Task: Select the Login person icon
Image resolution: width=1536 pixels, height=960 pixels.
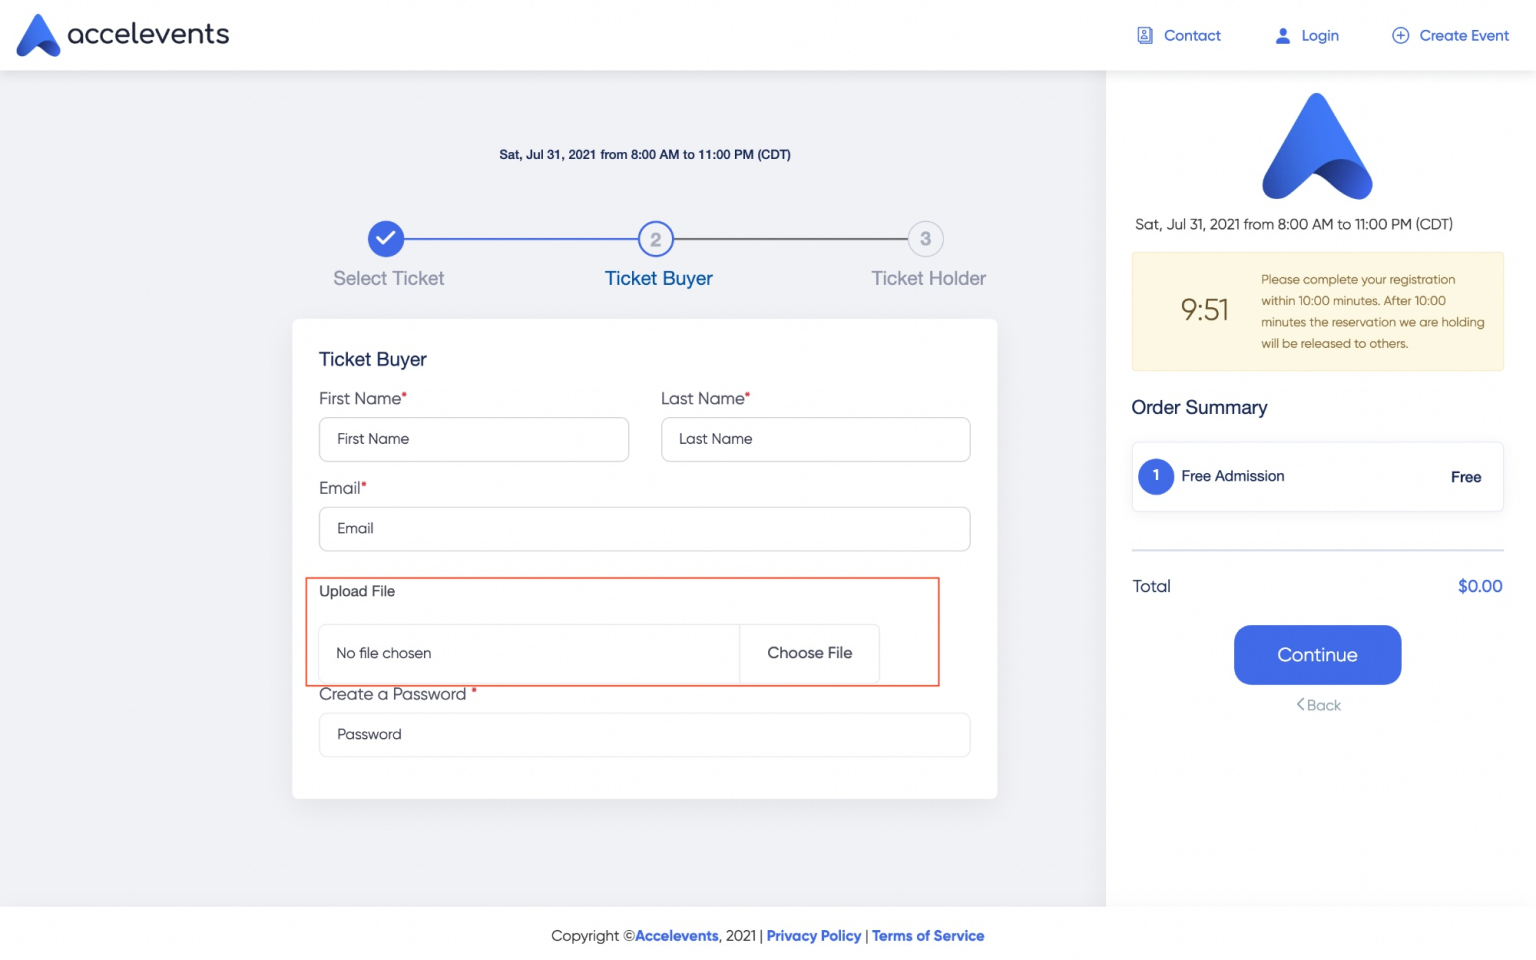Action: [1281, 35]
